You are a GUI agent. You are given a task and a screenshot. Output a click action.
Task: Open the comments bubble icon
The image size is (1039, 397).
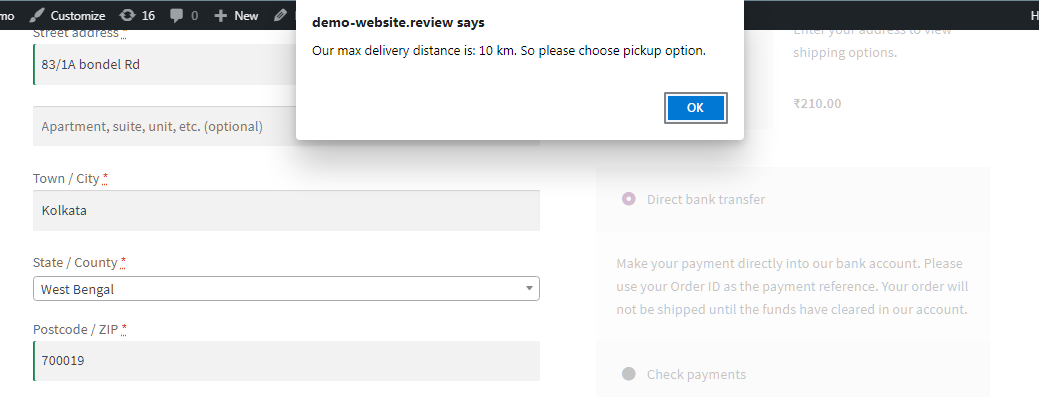pyautogui.click(x=176, y=16)
